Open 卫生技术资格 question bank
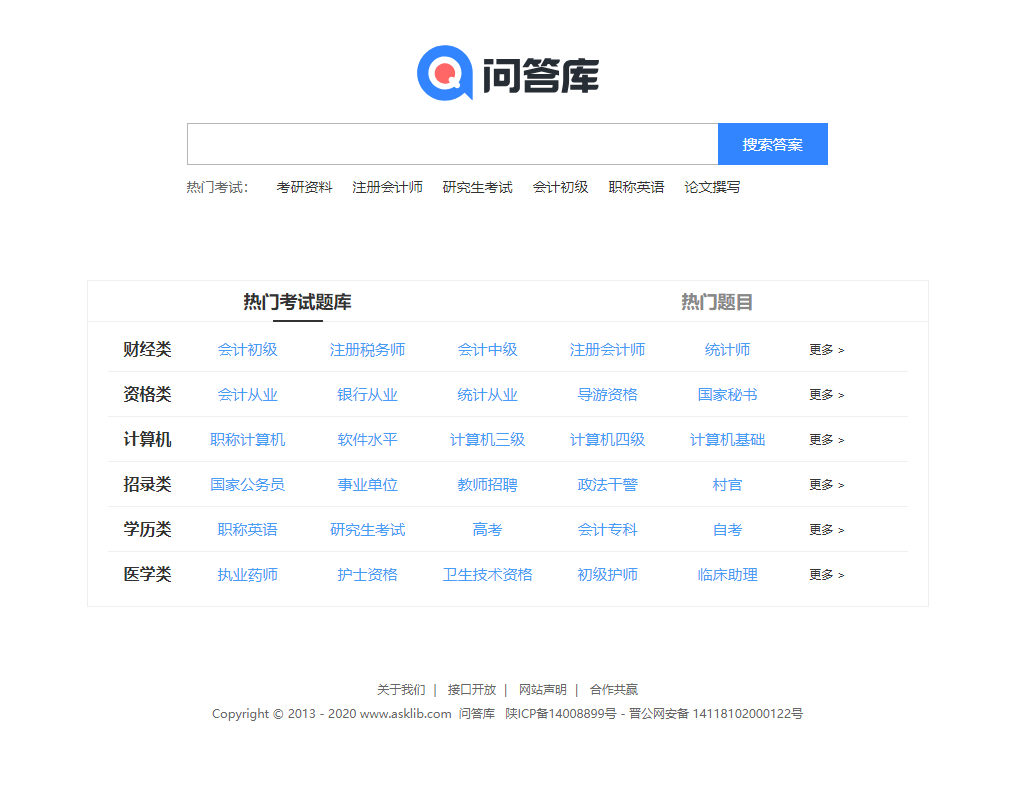 coord(488,575)
